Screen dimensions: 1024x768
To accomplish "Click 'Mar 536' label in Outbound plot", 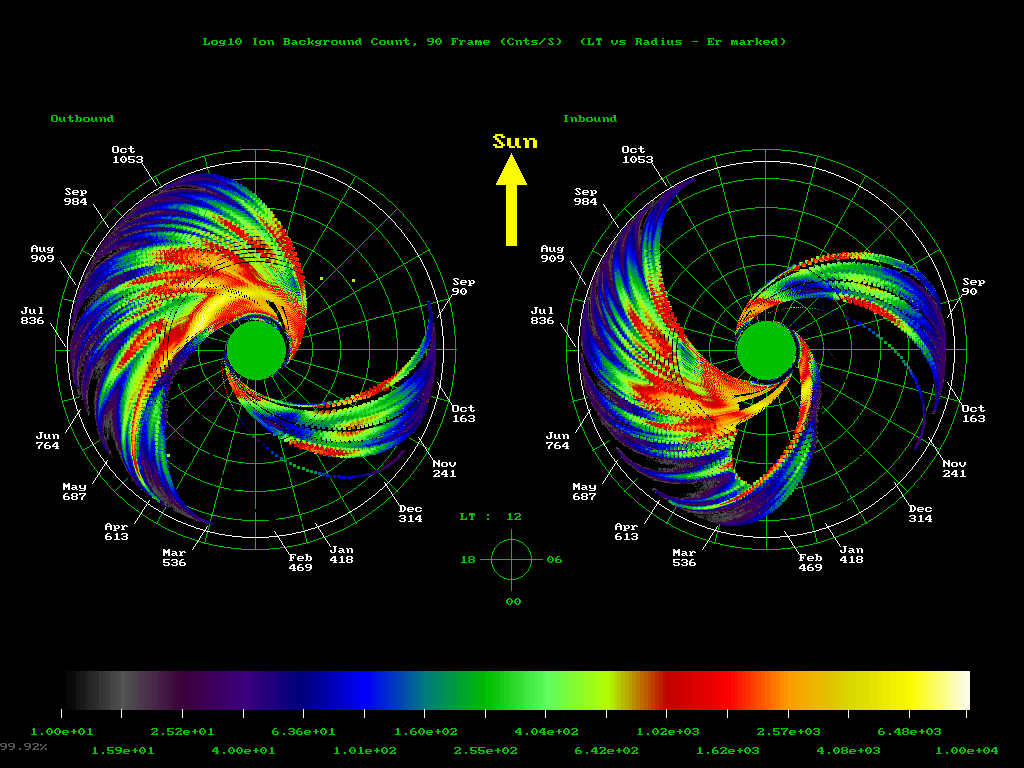I will [x=174, y=558].
